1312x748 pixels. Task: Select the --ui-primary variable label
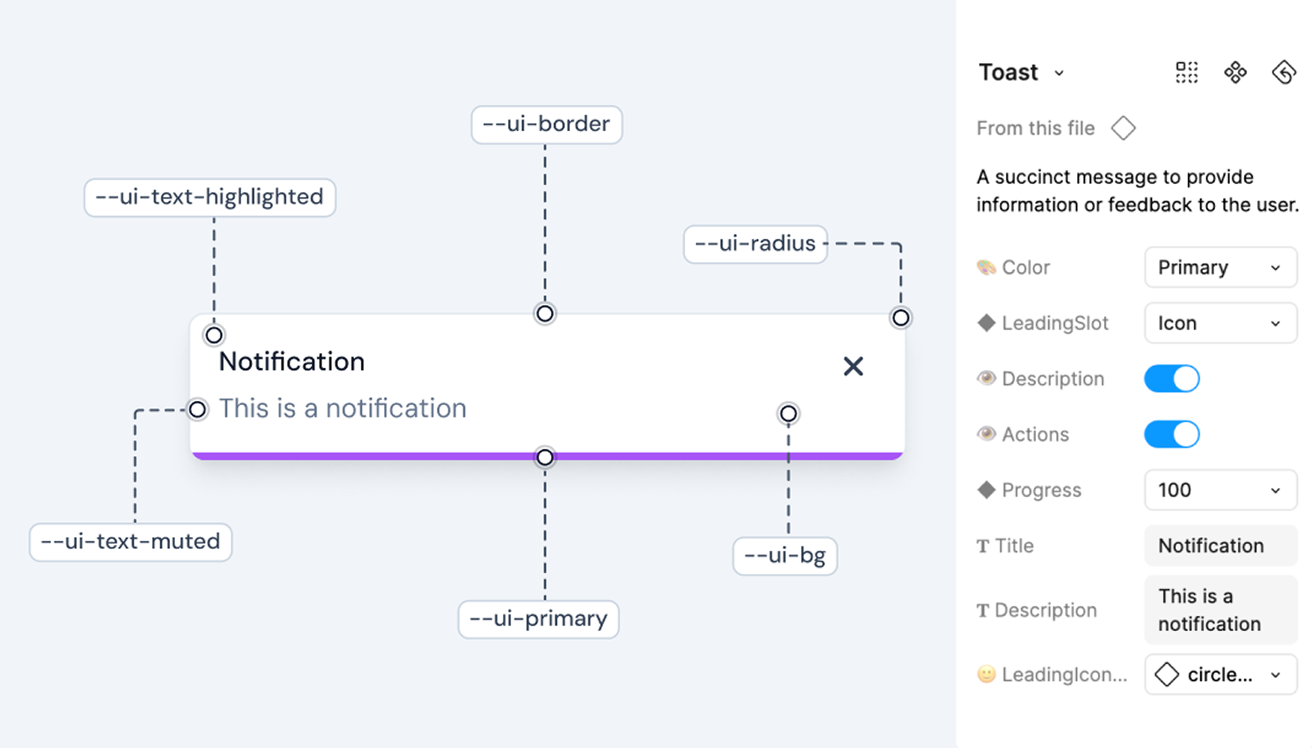(538, 619)
